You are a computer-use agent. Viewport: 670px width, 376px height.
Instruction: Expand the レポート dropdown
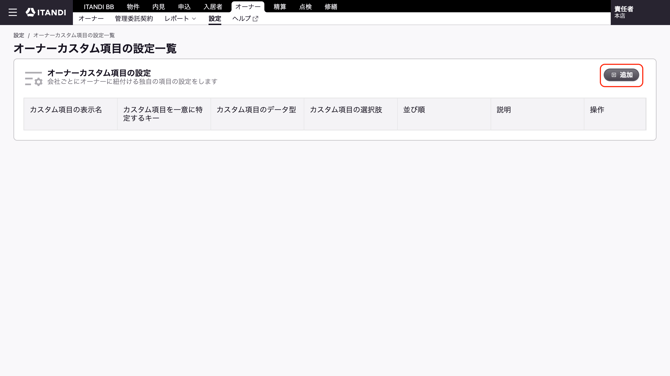[x=180, y=19]
